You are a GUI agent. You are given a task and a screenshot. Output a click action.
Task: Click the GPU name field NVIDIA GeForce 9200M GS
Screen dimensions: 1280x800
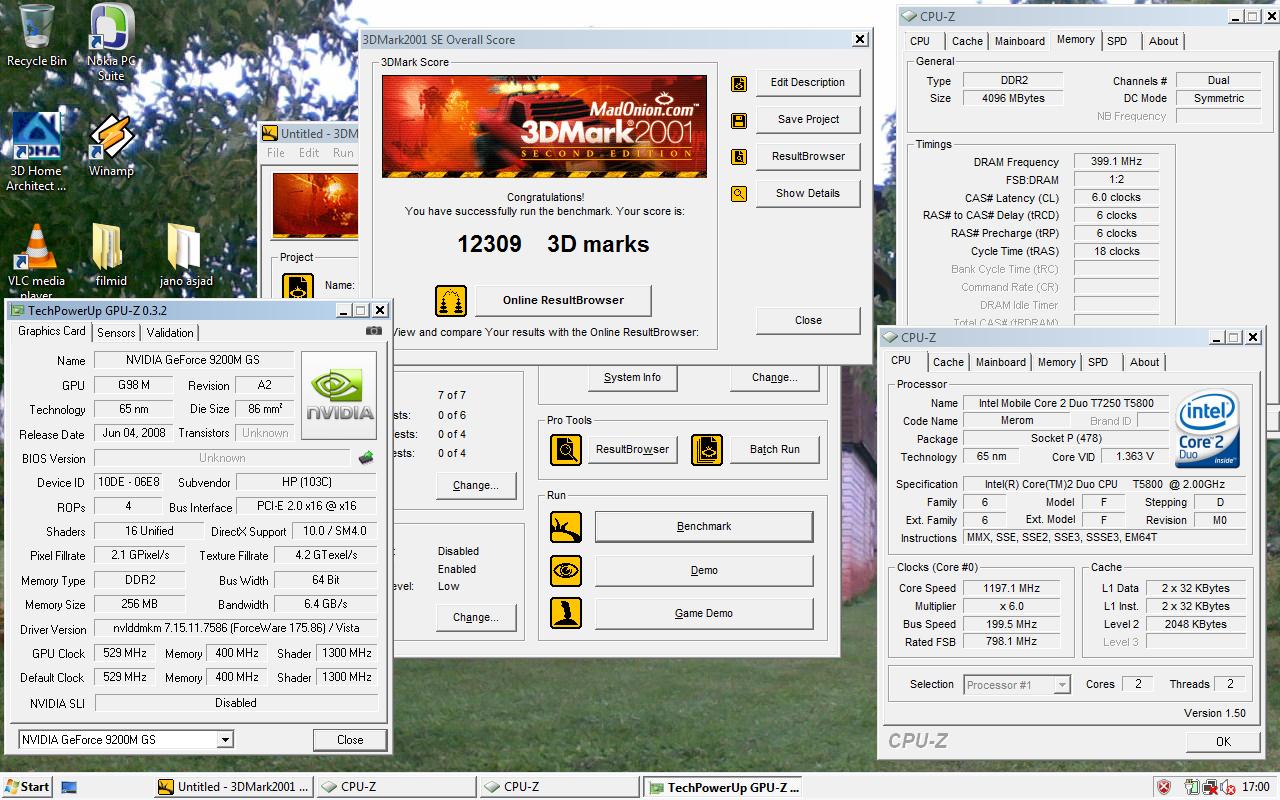coord(194,360)
